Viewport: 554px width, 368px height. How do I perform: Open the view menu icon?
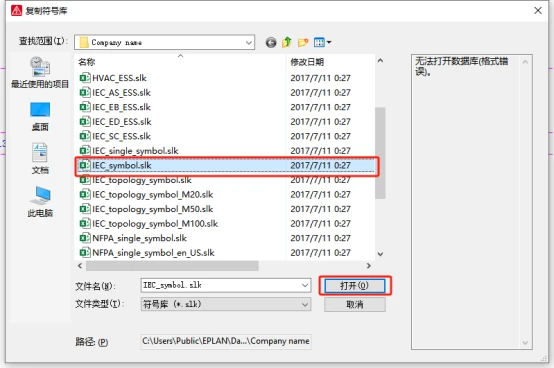(x=323, y=43)
